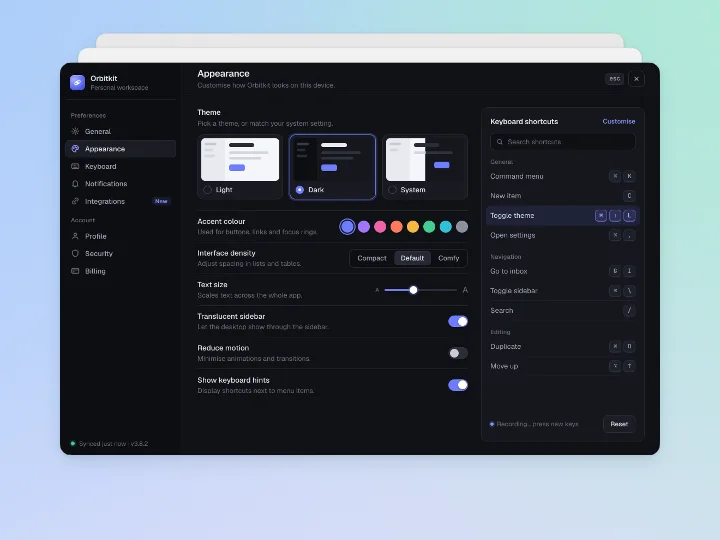Choose the grey accent colour
Screen dimensions: 720x540
[x=462, y=226]
